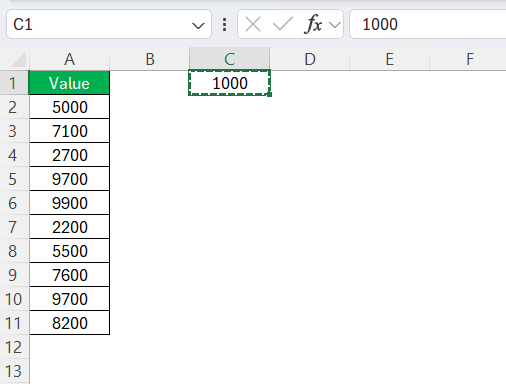
Task: Click cell containing 2700
Action: (x=69, y=155)
